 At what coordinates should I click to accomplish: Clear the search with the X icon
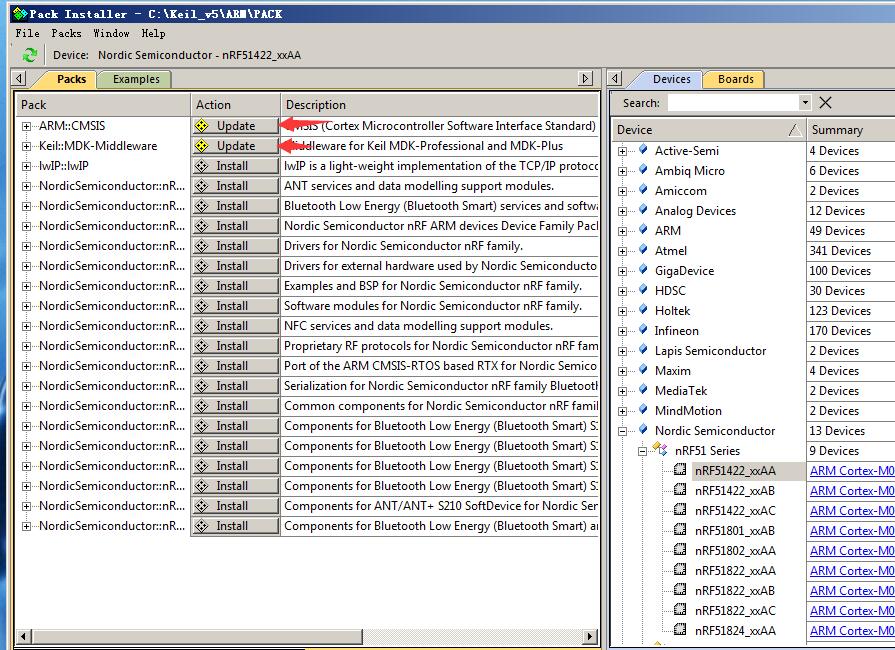[x=825, y=103]
